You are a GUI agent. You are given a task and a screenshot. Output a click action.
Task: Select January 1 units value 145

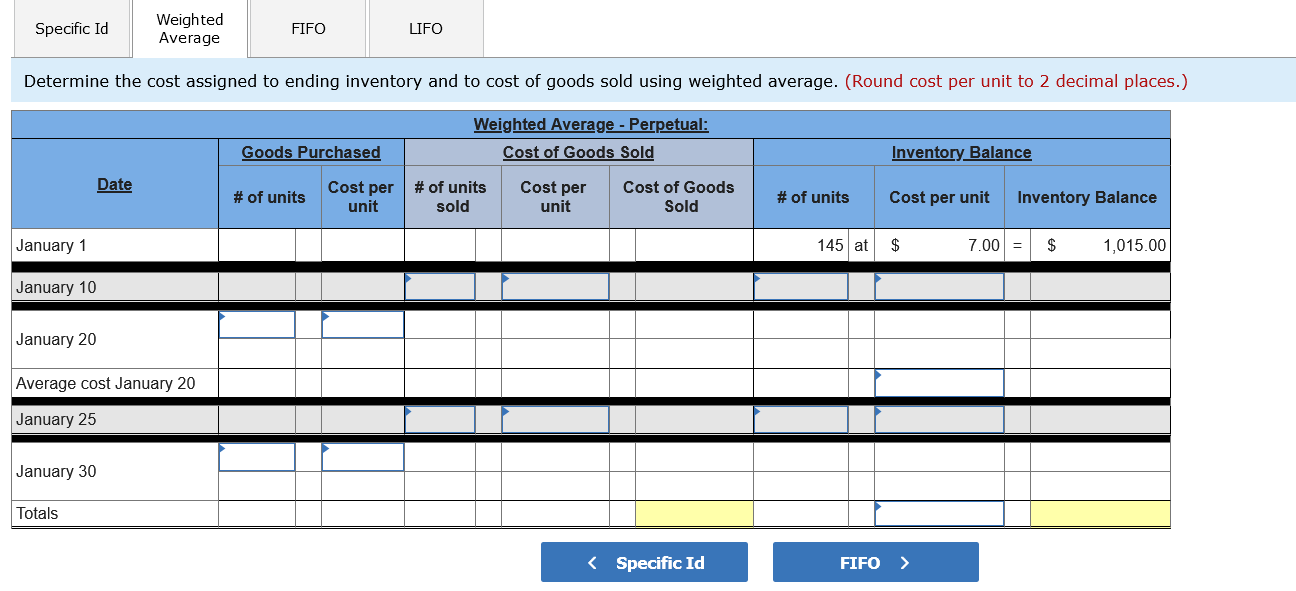click(830, 245)
